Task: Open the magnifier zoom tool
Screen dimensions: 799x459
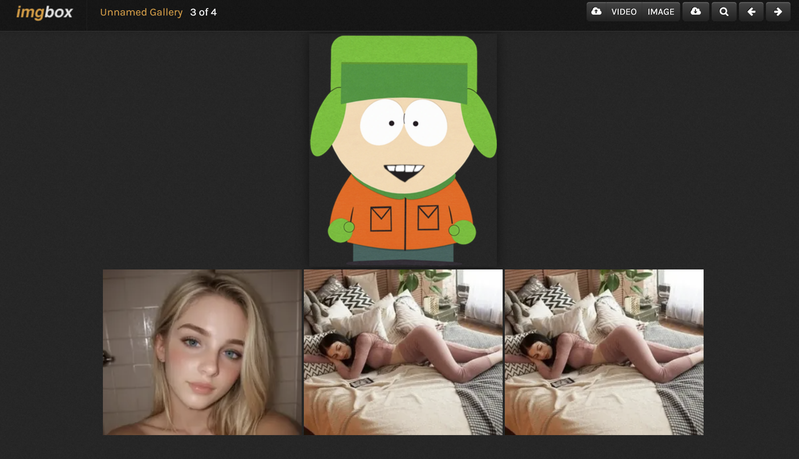Action: (x=723, y=12)
